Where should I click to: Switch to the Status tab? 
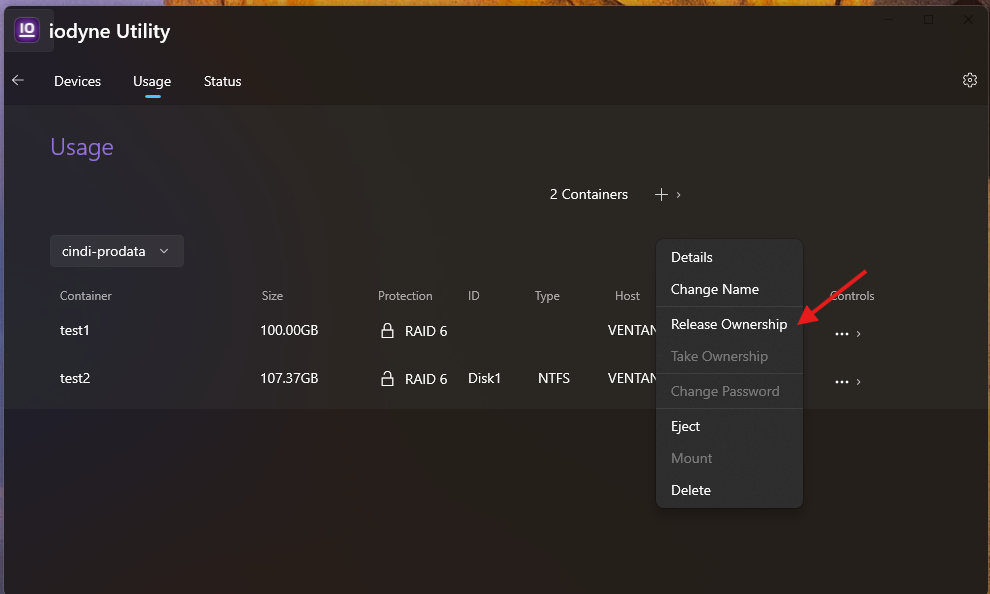point(222,81)
